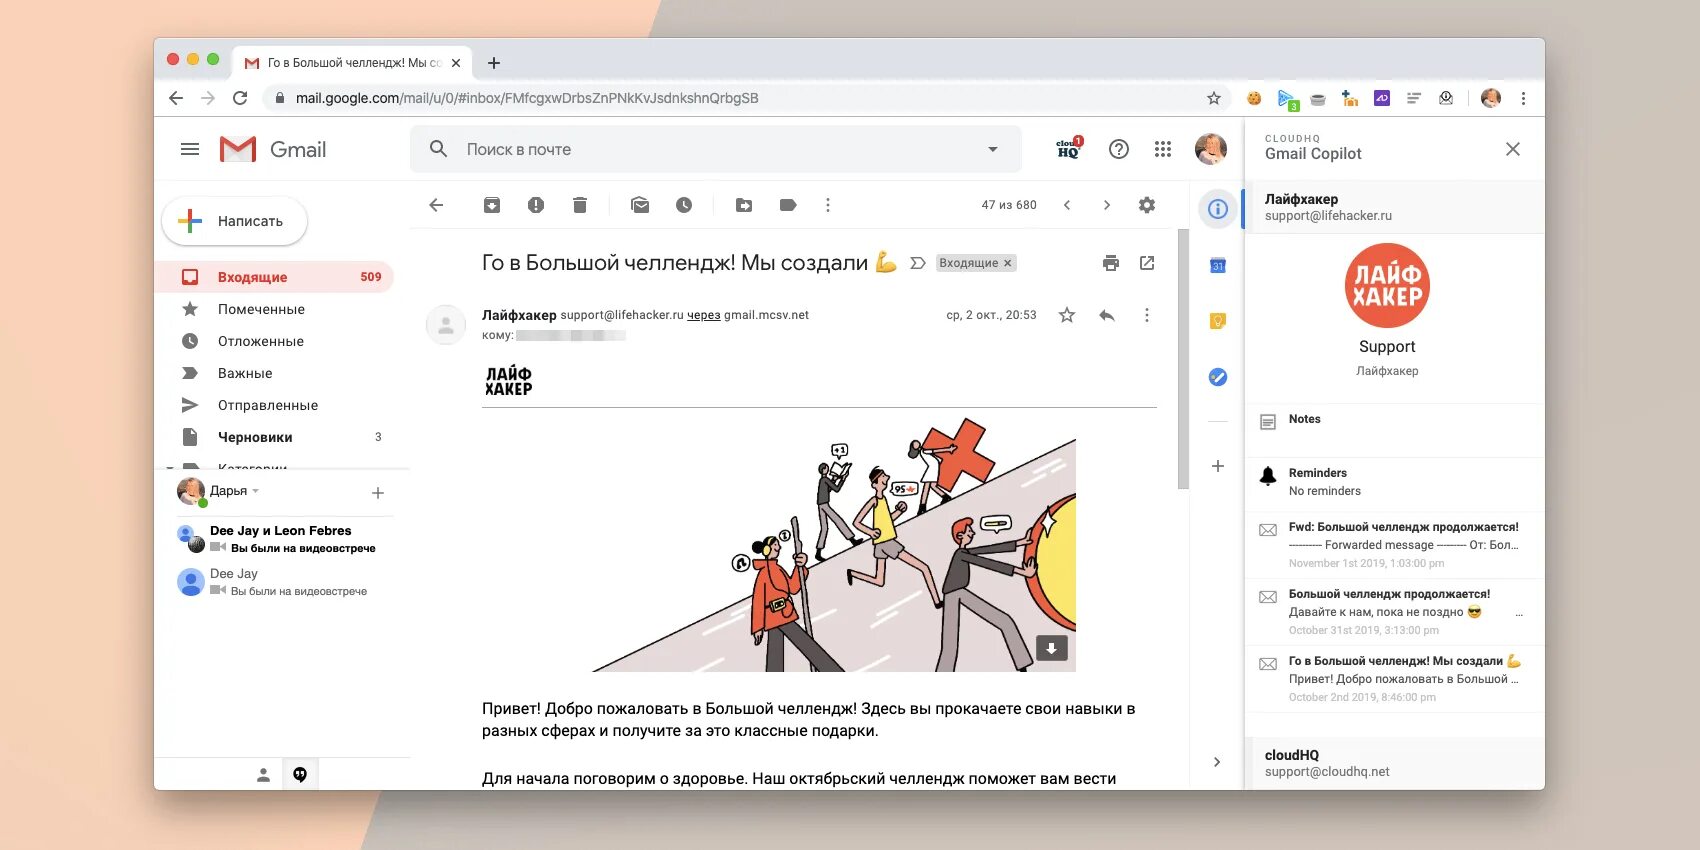1700x850 pixels.
Task: Open Помеченные folder
Action: [274, 309]
